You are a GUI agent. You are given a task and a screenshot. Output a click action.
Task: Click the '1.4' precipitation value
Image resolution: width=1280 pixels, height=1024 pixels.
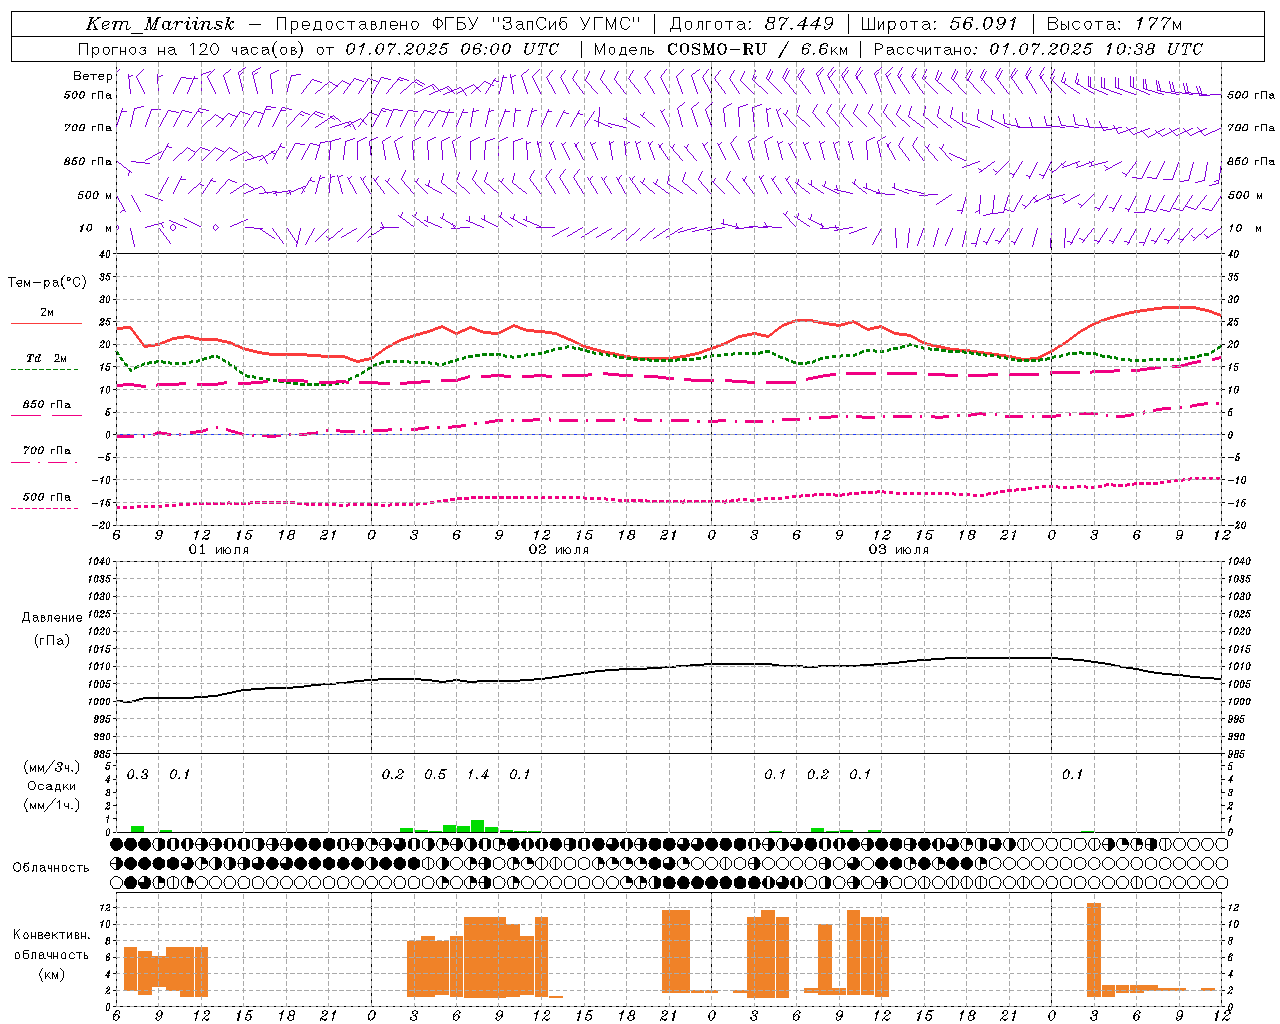click(478, 774)
